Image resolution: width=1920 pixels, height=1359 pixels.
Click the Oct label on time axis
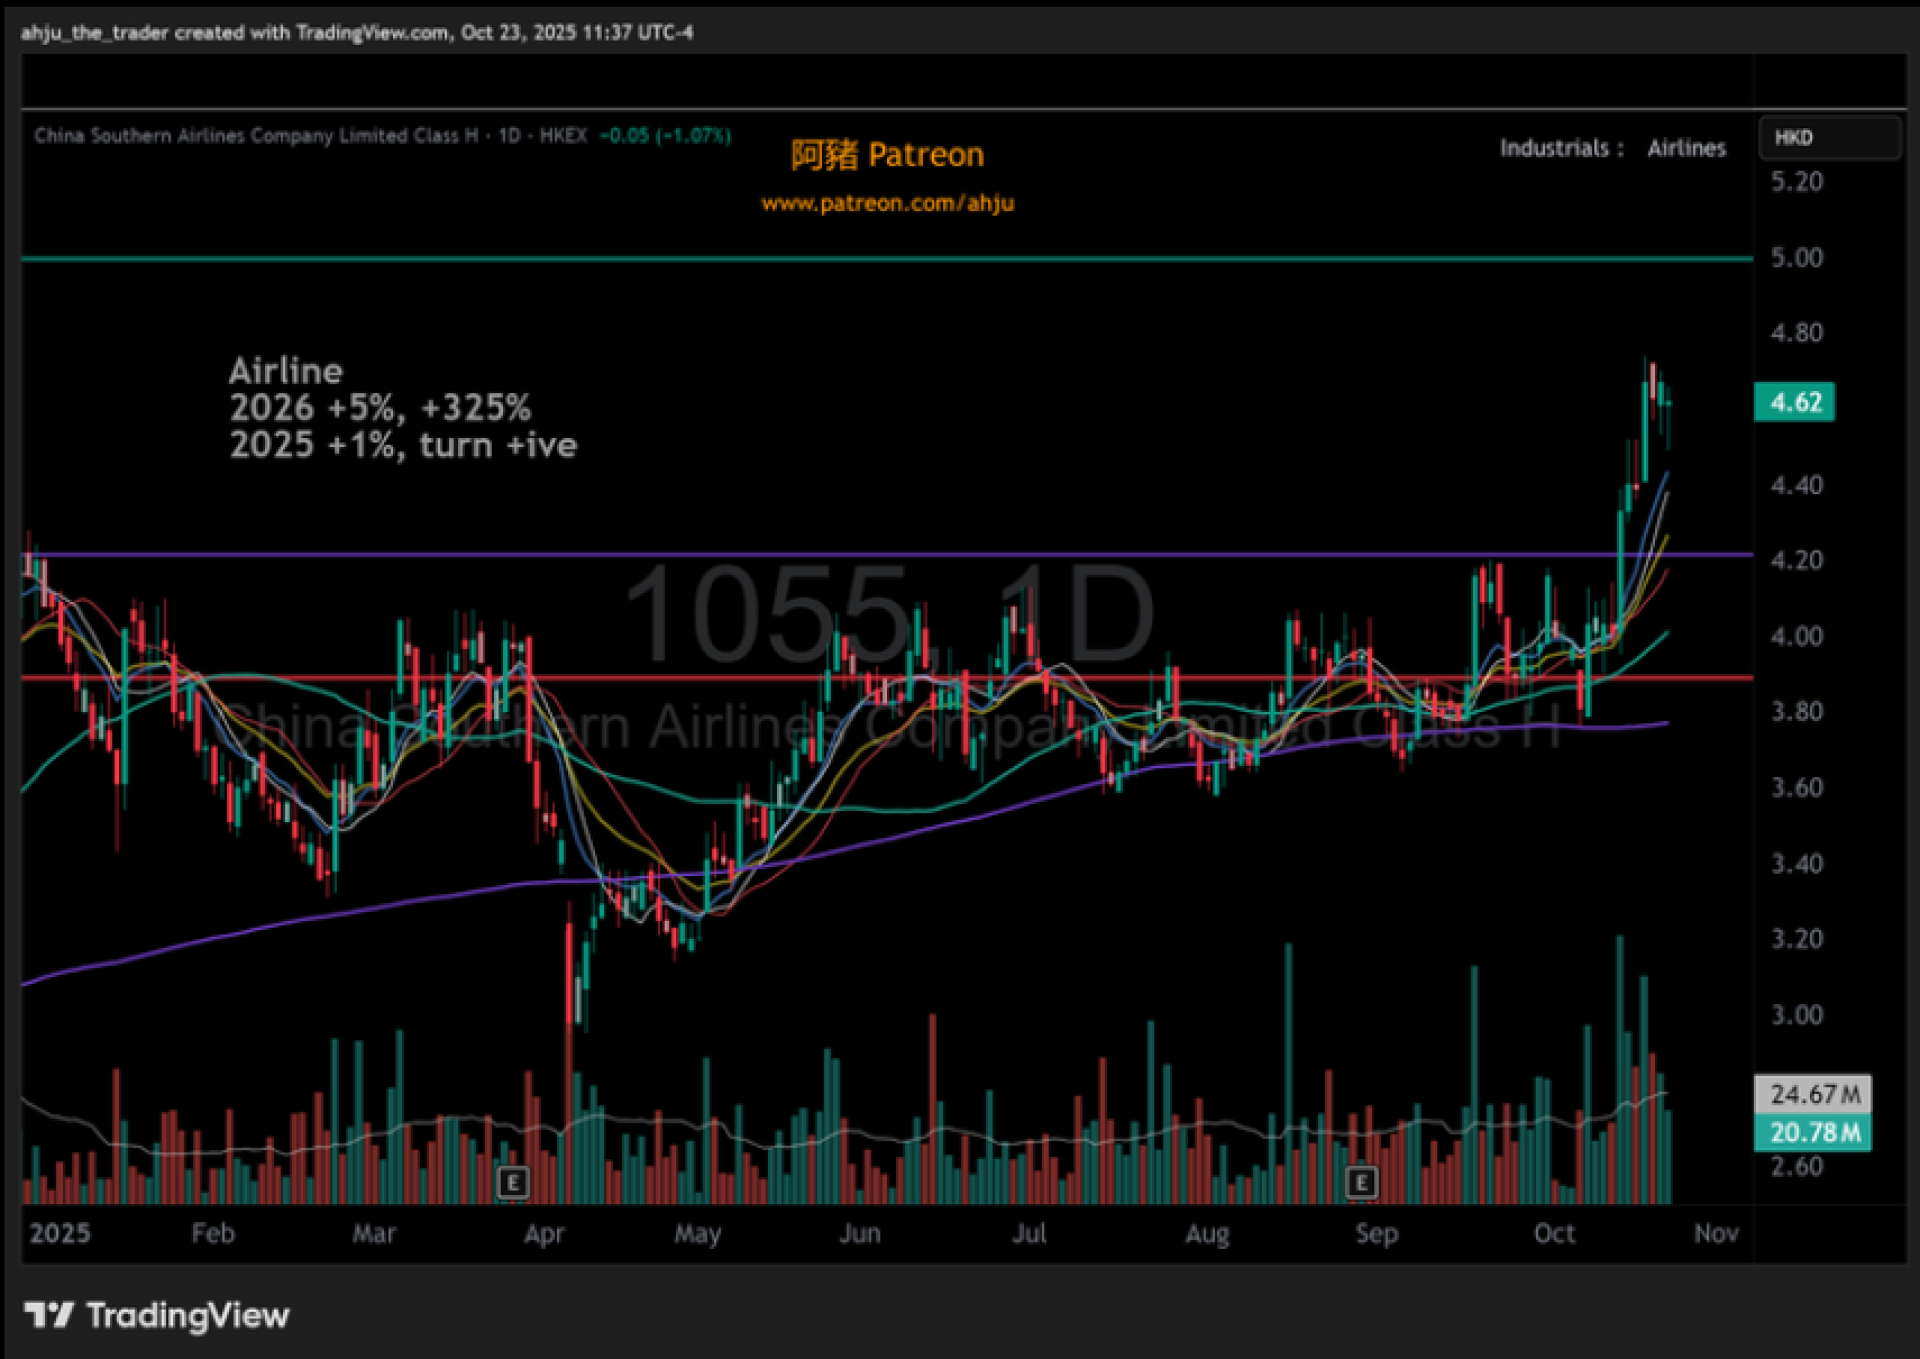point(1554,1233)
